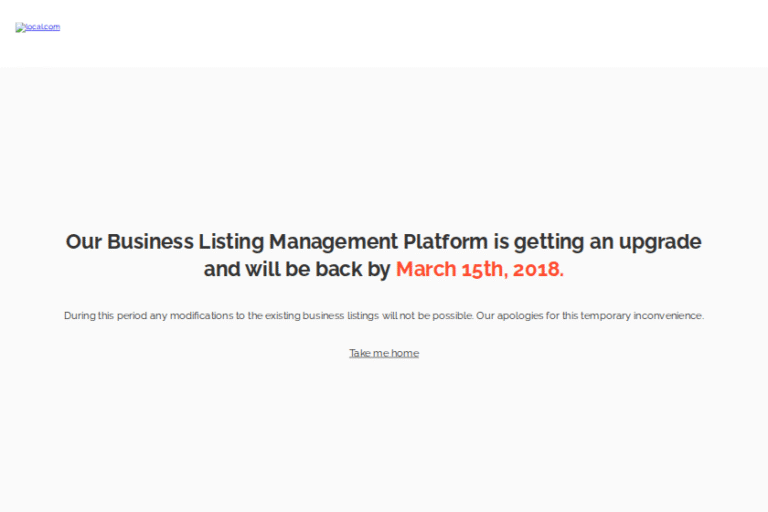Click 'and will be back by' heading text

(297, 269)
